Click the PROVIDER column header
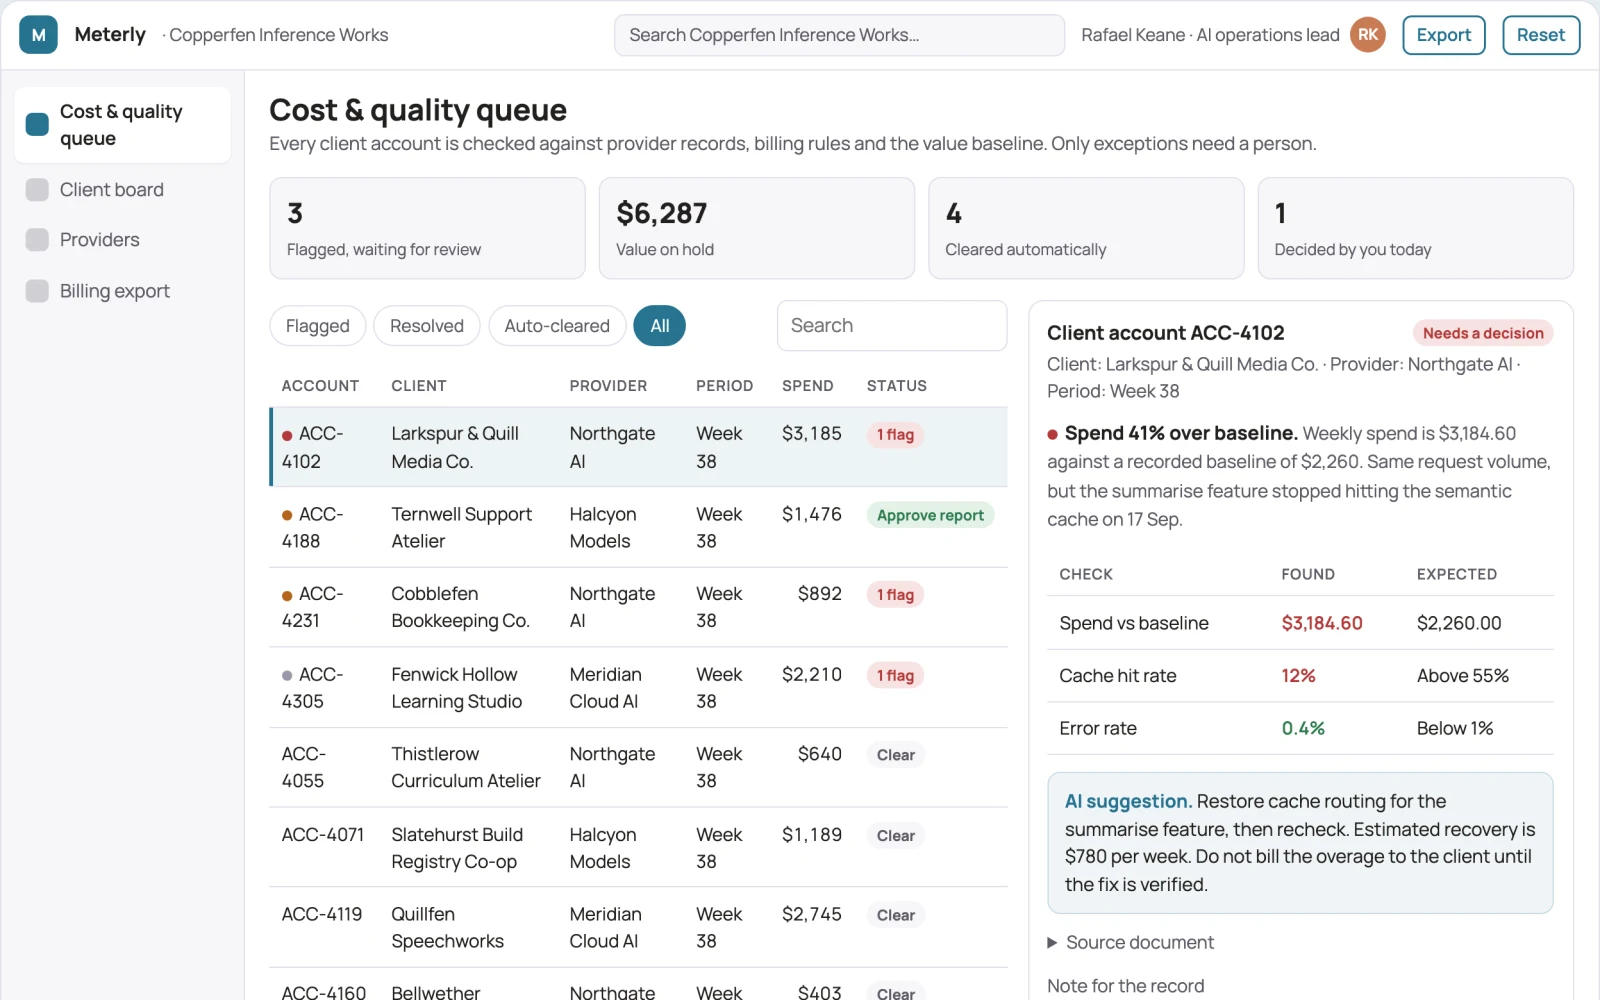The image size is (1600, 1000). pos(608,386)
